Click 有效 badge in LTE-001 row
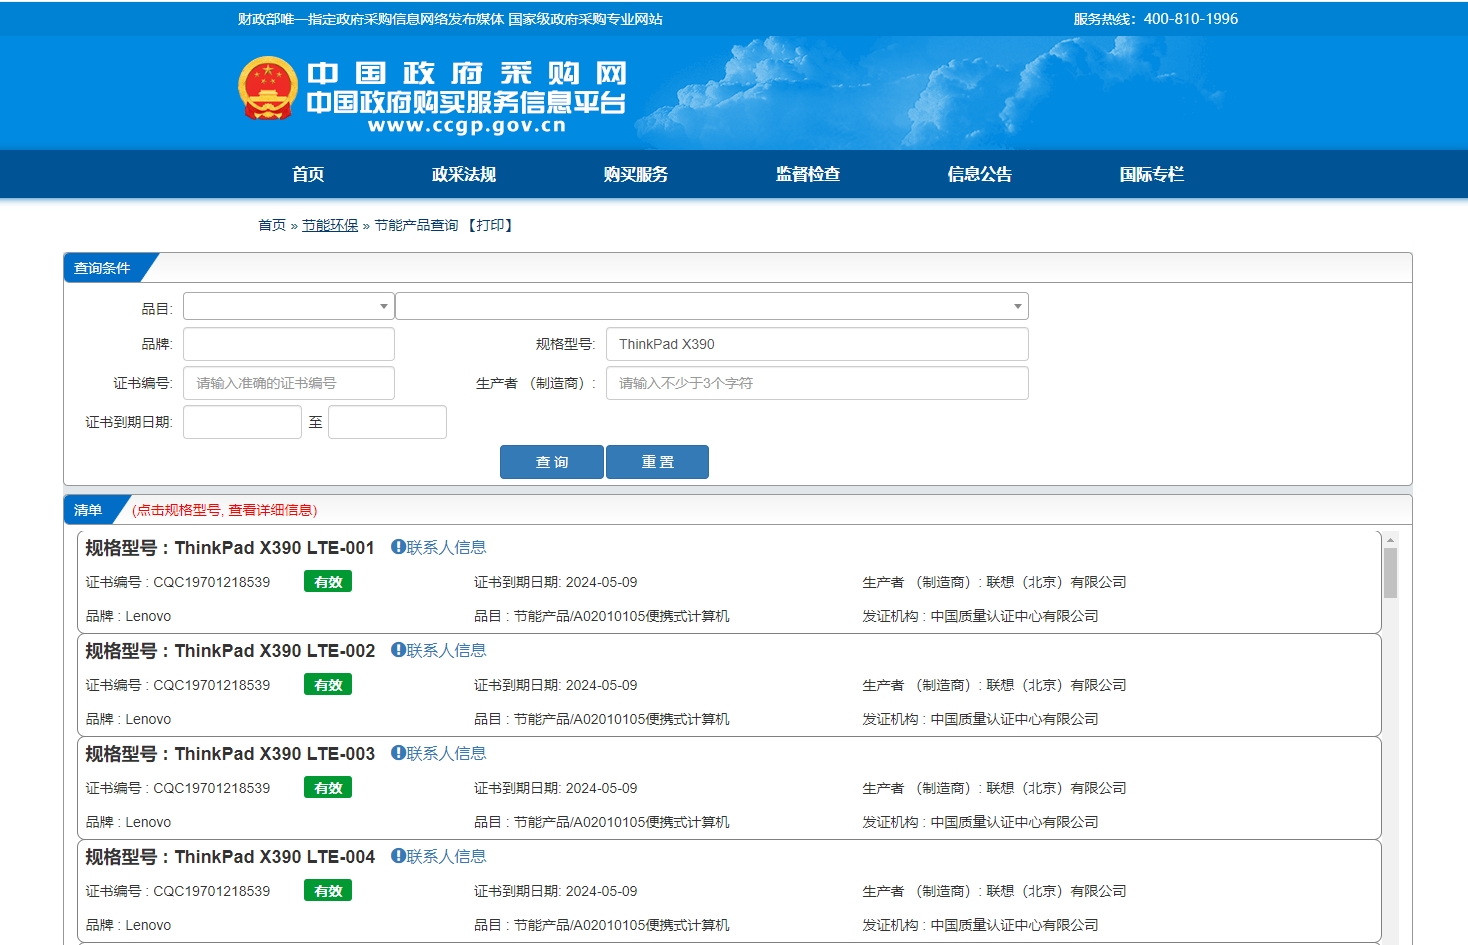The width and height of the screenshot is (1468, 945). pos(328,582)
